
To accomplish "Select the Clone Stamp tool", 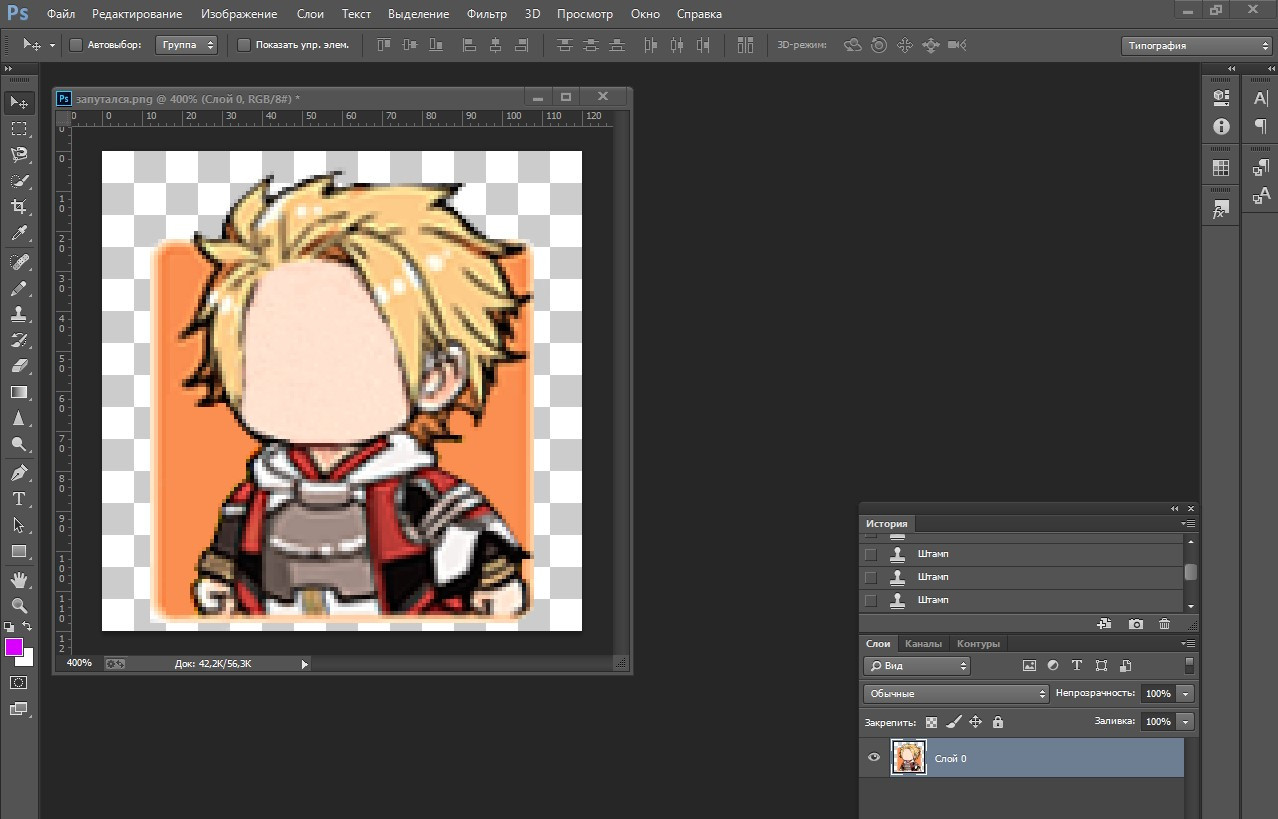I will [x=19, y=314].
